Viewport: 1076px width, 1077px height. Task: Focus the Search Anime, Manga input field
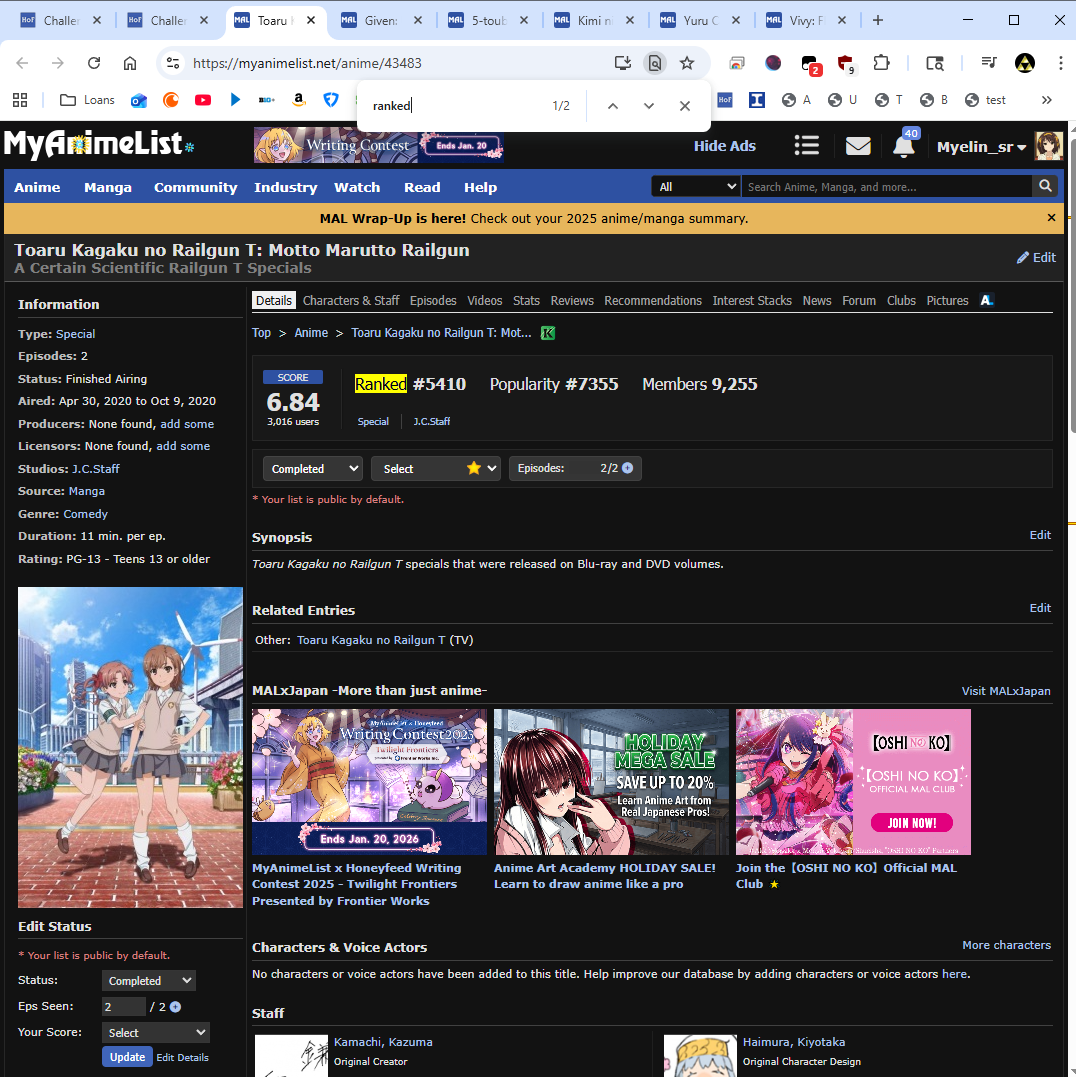point(886,186)
